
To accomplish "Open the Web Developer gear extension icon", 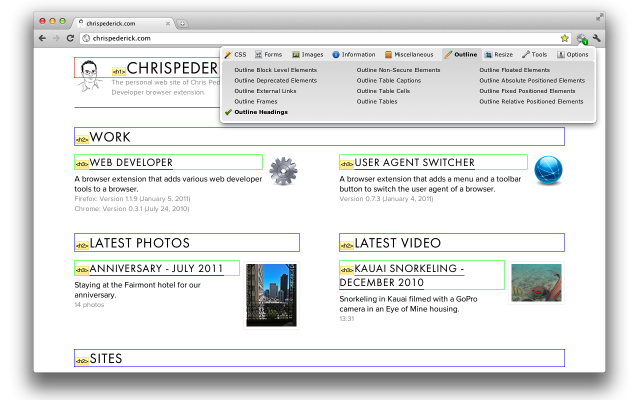I will (582, 39).
